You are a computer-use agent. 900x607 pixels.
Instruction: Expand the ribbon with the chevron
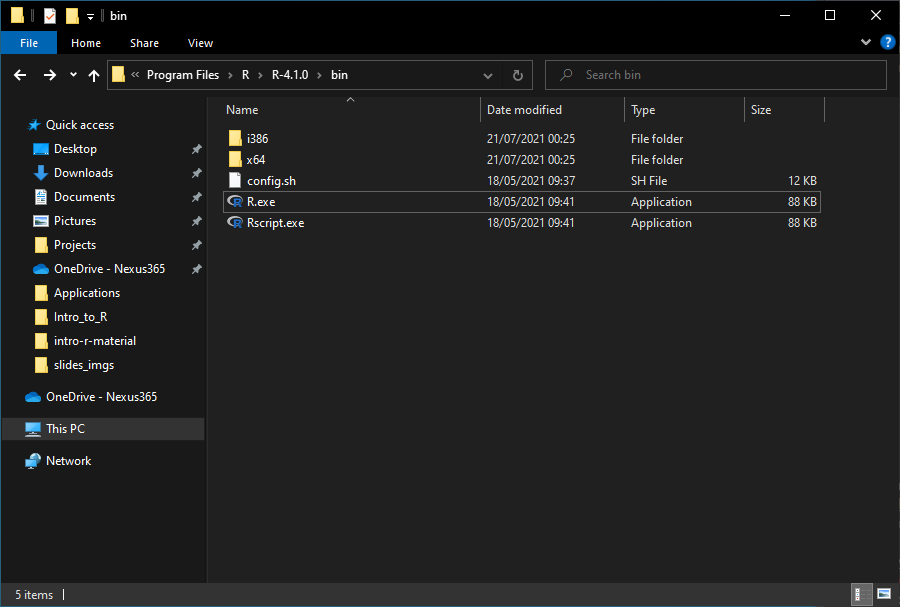coord(866,43)
